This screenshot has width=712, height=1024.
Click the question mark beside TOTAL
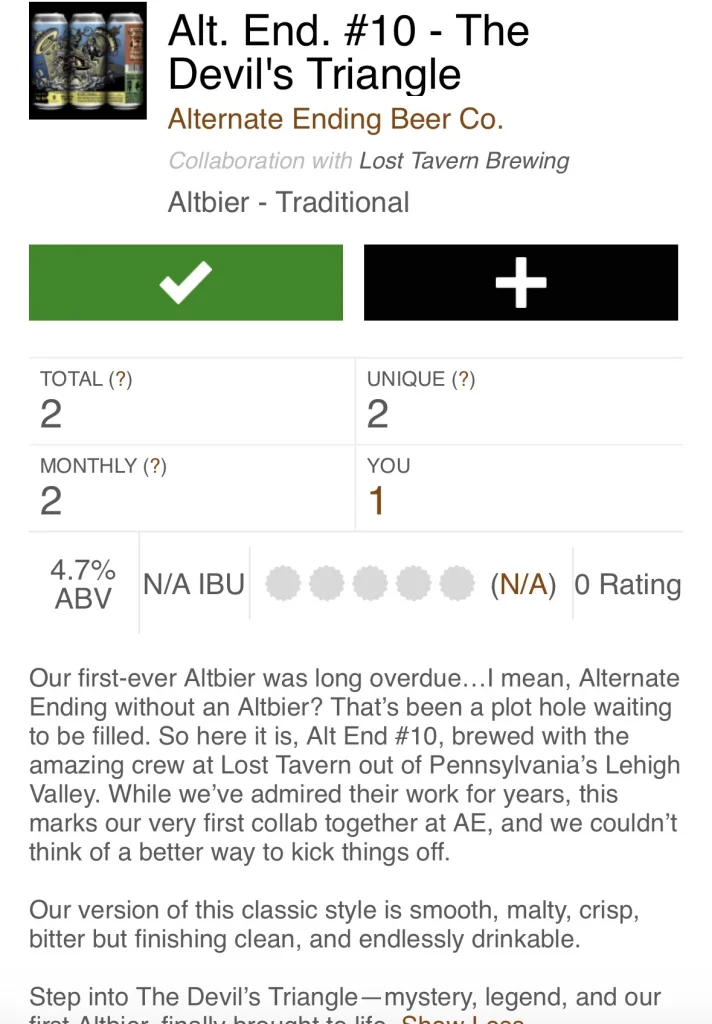coord(120,379)
